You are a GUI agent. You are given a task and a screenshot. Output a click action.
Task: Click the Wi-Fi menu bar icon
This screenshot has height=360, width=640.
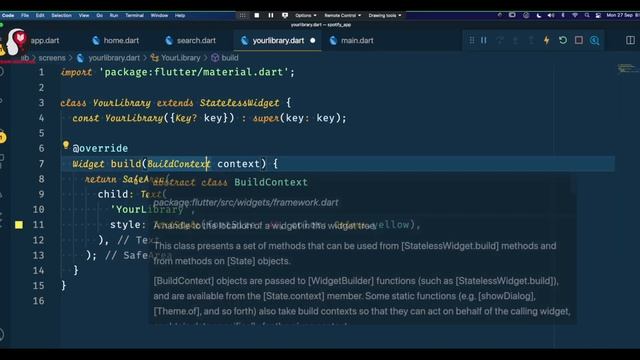575,16
